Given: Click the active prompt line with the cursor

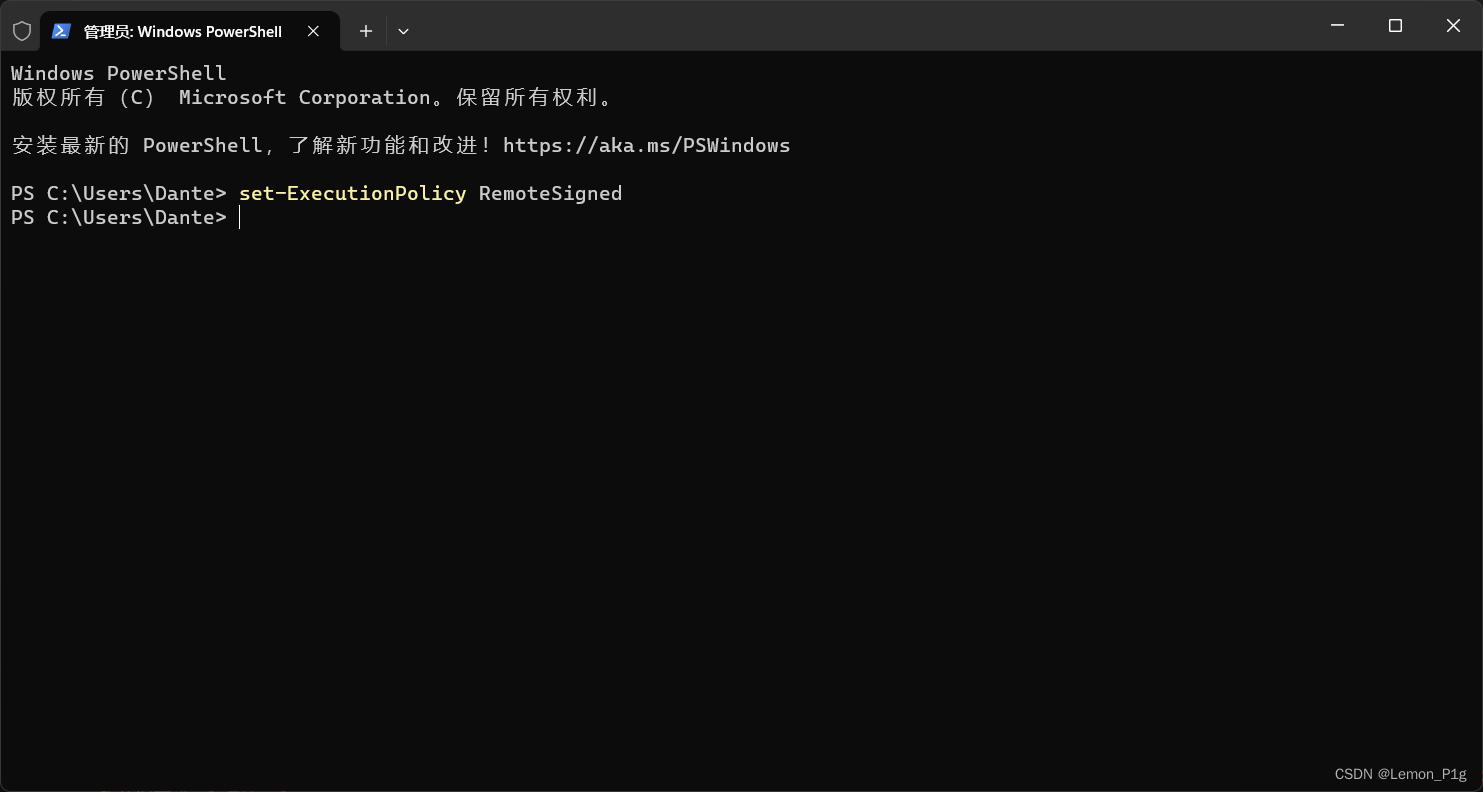Looking at the screenshot, I should [125, 217].
